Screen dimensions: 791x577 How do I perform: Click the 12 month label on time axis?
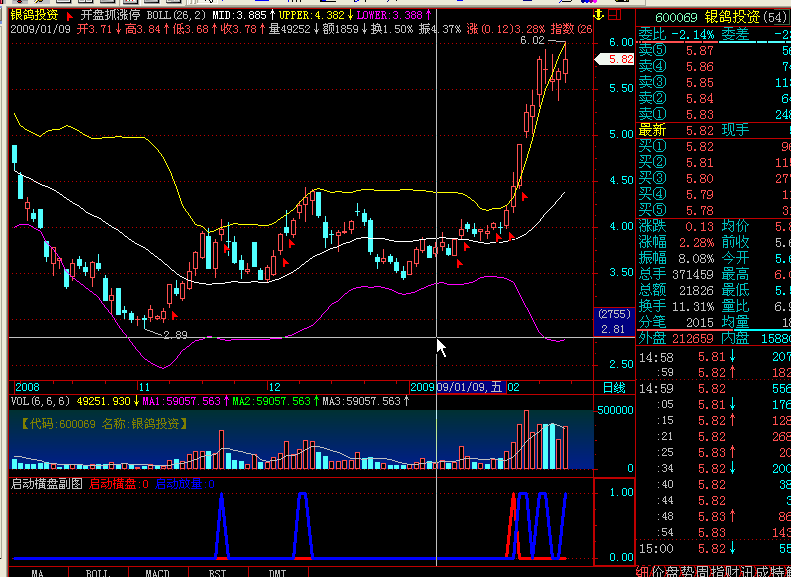(274, 387)
